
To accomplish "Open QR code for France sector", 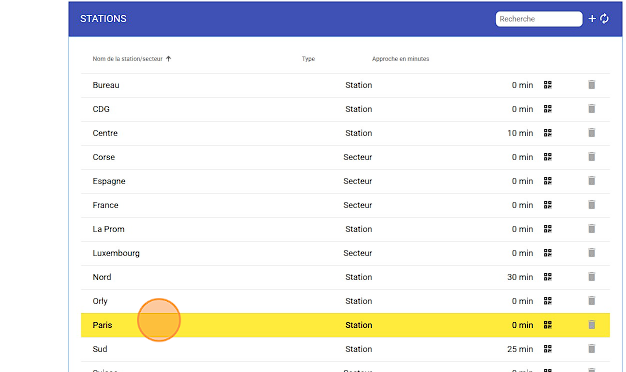I will [548, 205].
